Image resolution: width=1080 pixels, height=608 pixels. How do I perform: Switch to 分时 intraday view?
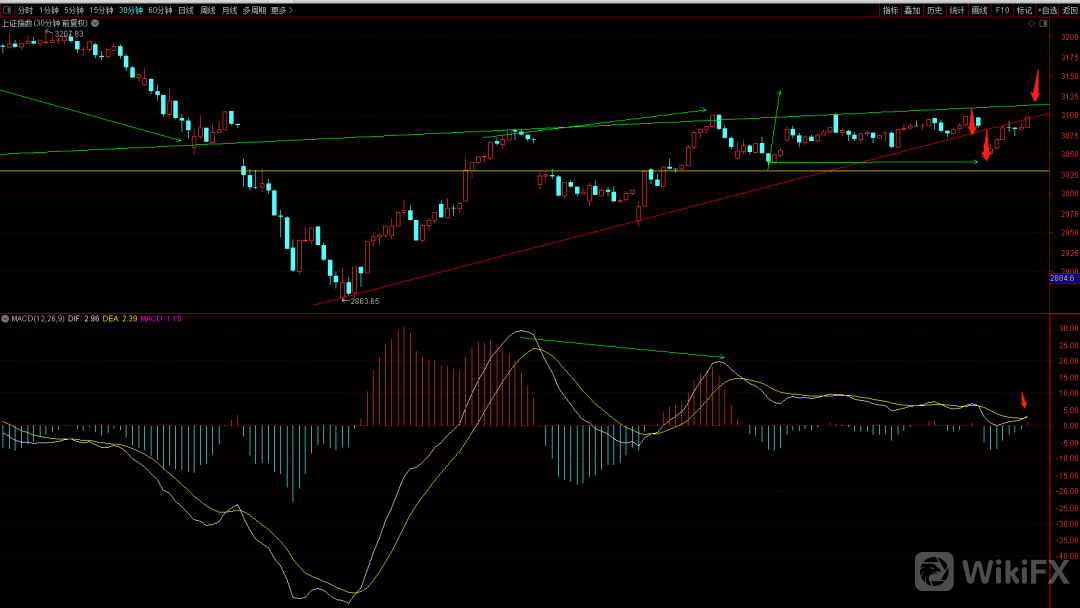(x=25, y=10)
